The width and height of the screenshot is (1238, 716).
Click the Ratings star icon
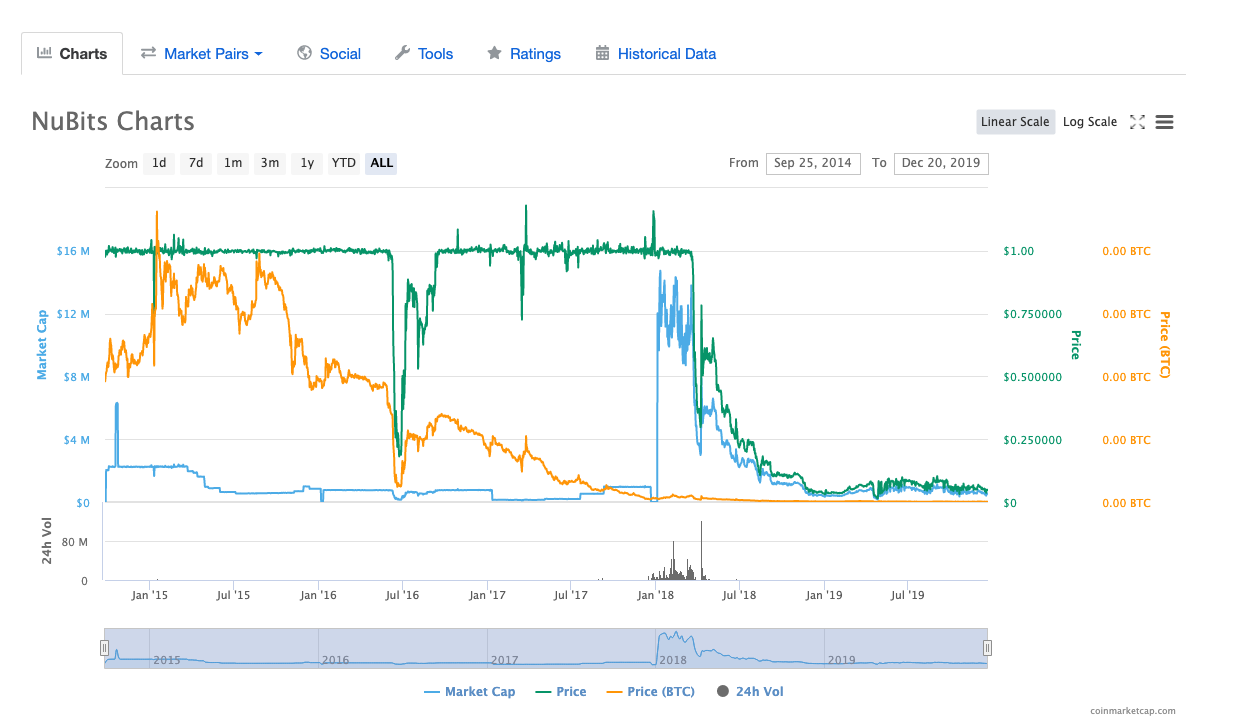click(x=494, y=53)
